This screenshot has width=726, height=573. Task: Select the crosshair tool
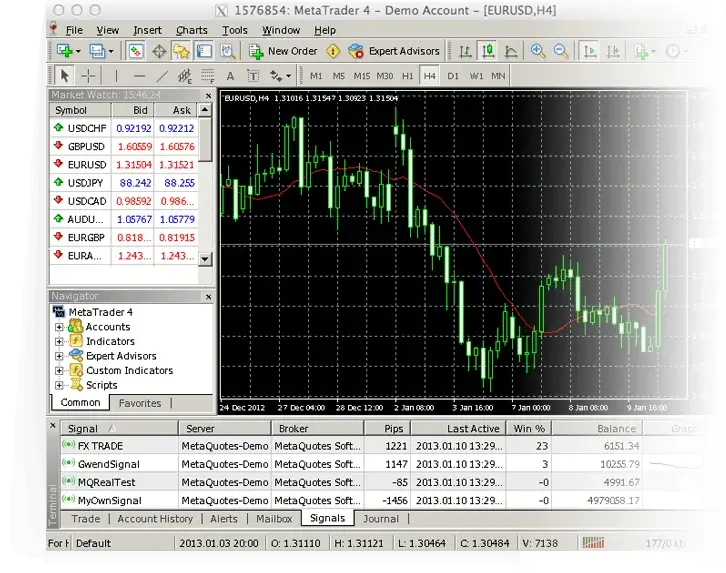(x=88, y=76)
